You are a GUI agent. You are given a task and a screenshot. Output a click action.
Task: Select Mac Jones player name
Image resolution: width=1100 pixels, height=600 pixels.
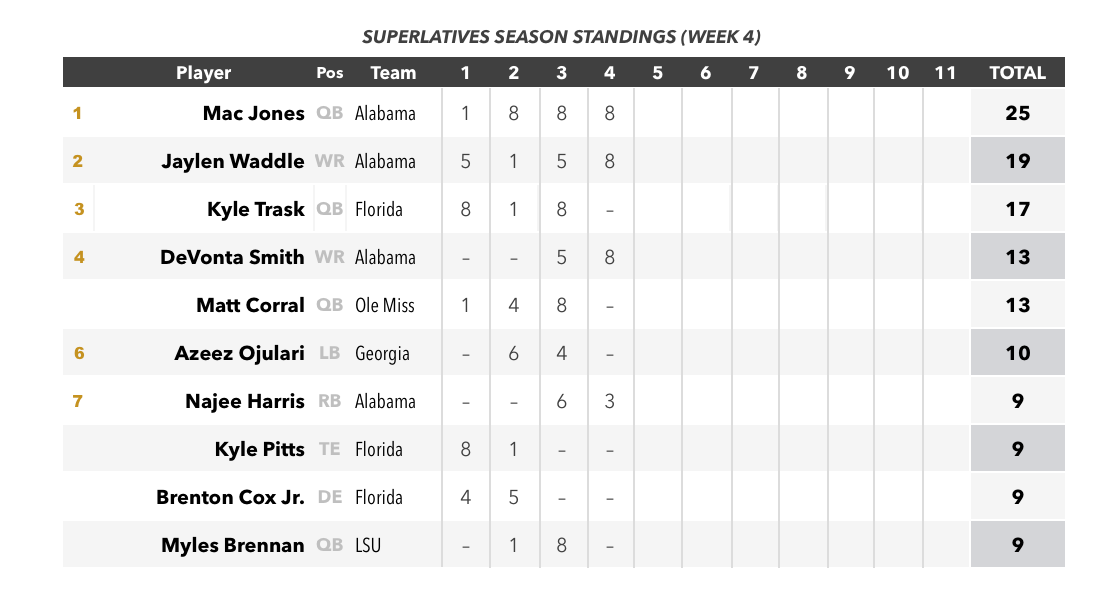[x=253, y=113]
